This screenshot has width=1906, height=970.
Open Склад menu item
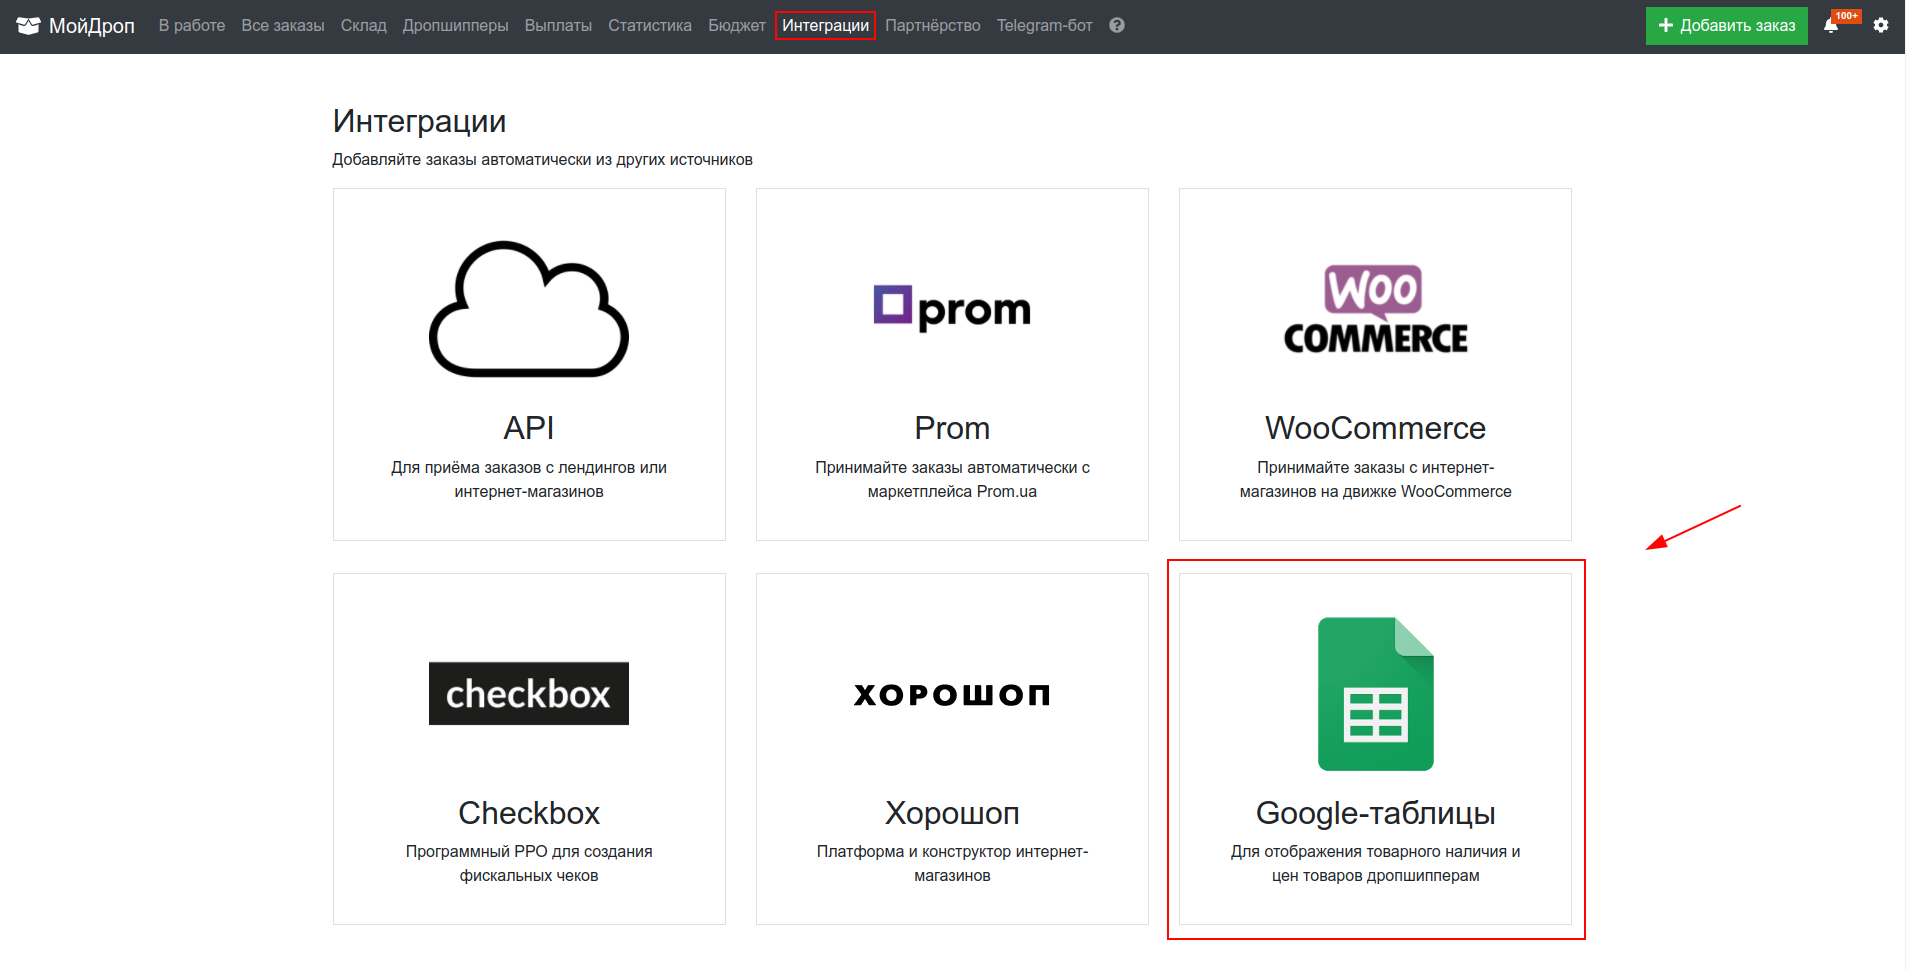(x=364, y=26)
